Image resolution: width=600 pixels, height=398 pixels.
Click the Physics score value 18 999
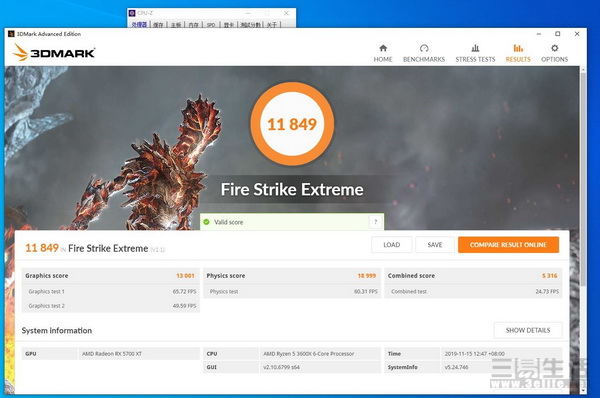(x=367, y=276)
